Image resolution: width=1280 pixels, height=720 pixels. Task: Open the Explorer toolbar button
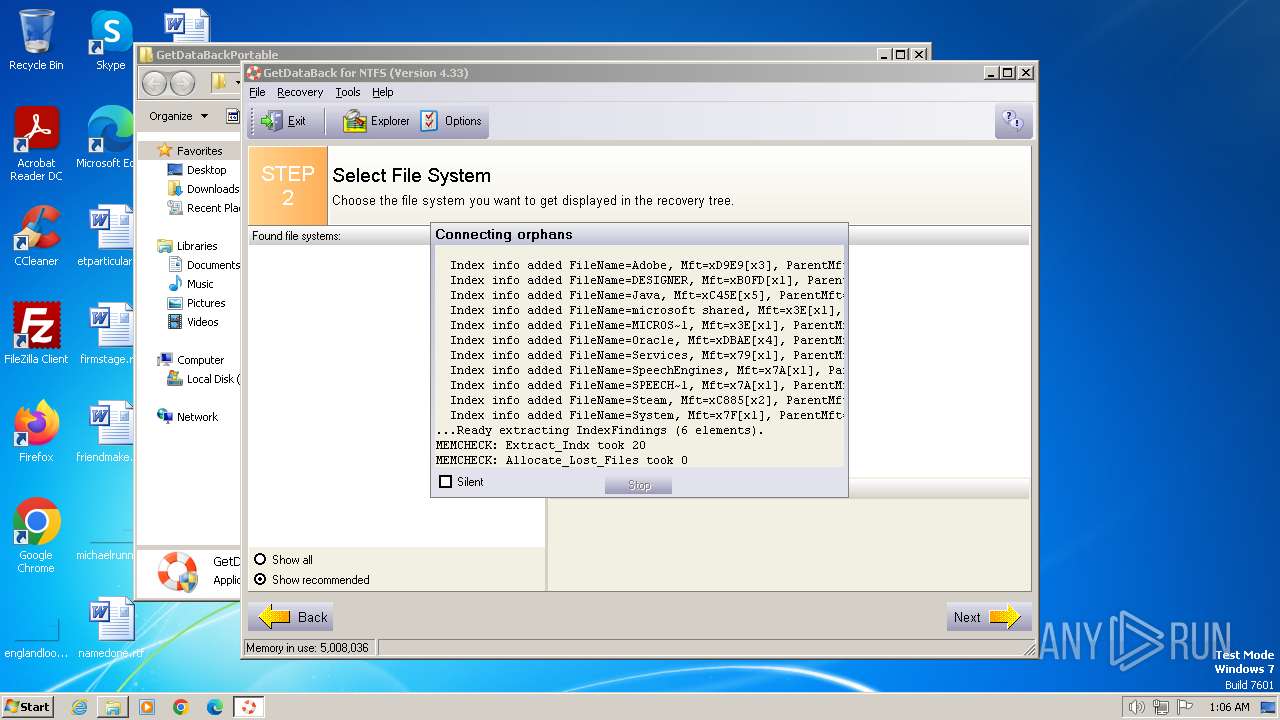(x=376, y=121)
